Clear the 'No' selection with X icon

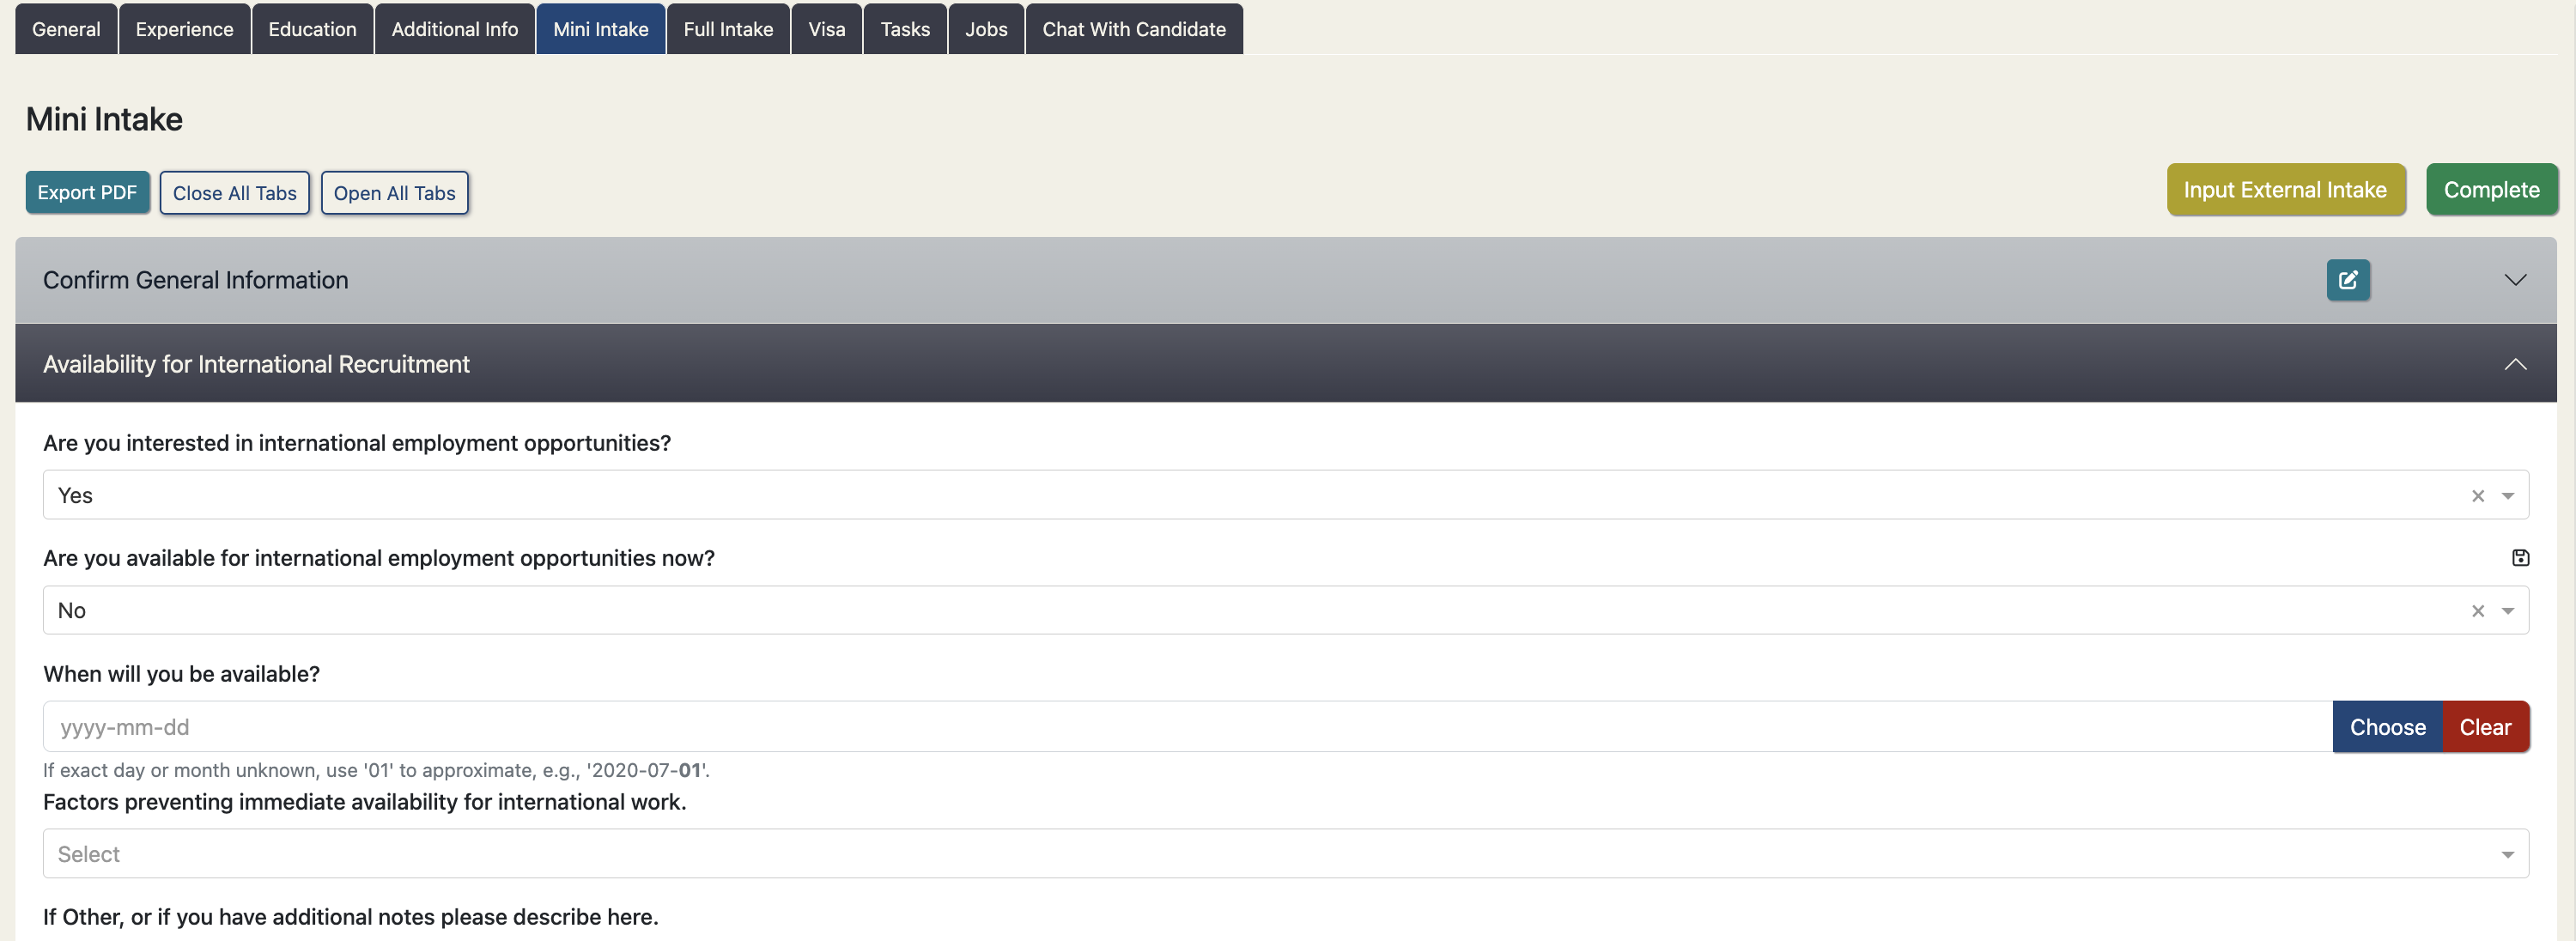[2477, 611]
